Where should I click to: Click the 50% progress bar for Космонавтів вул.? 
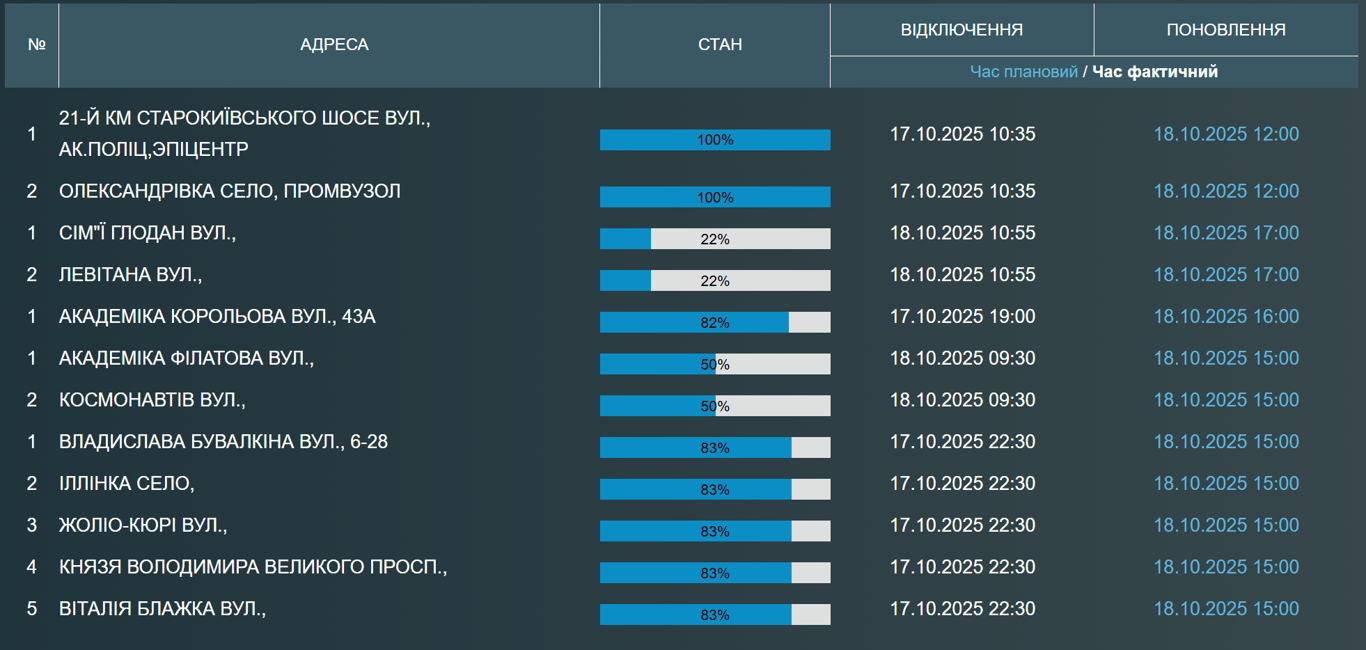click(x=715, y=406)
